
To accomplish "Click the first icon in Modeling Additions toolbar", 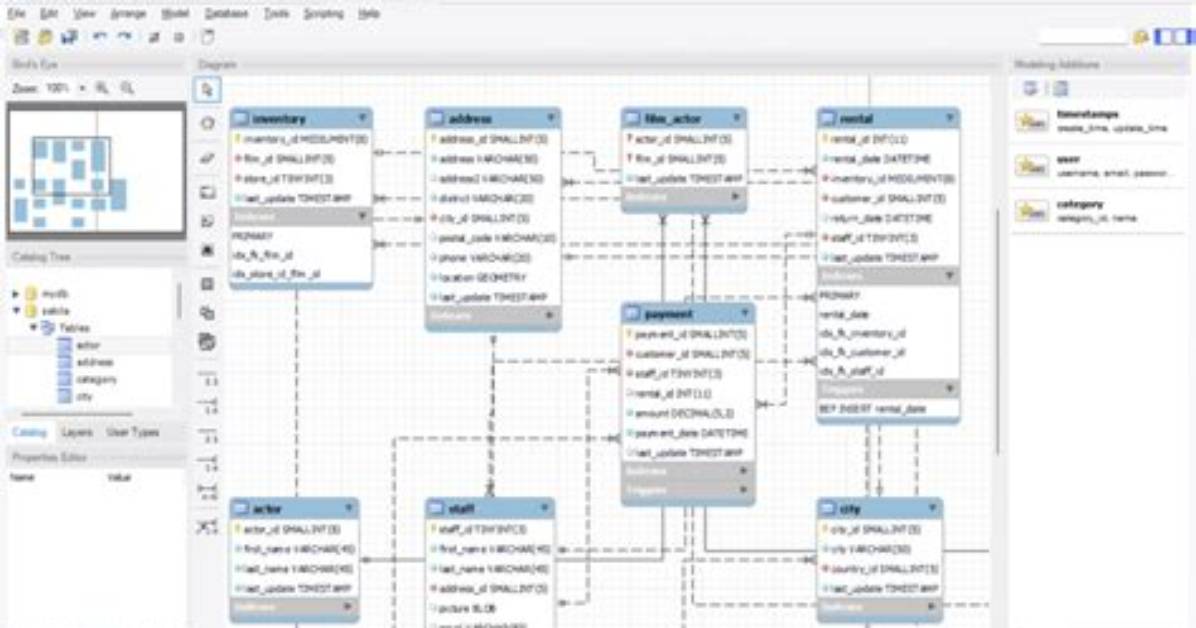I will pyautogui.click(x=1030, y=89).
